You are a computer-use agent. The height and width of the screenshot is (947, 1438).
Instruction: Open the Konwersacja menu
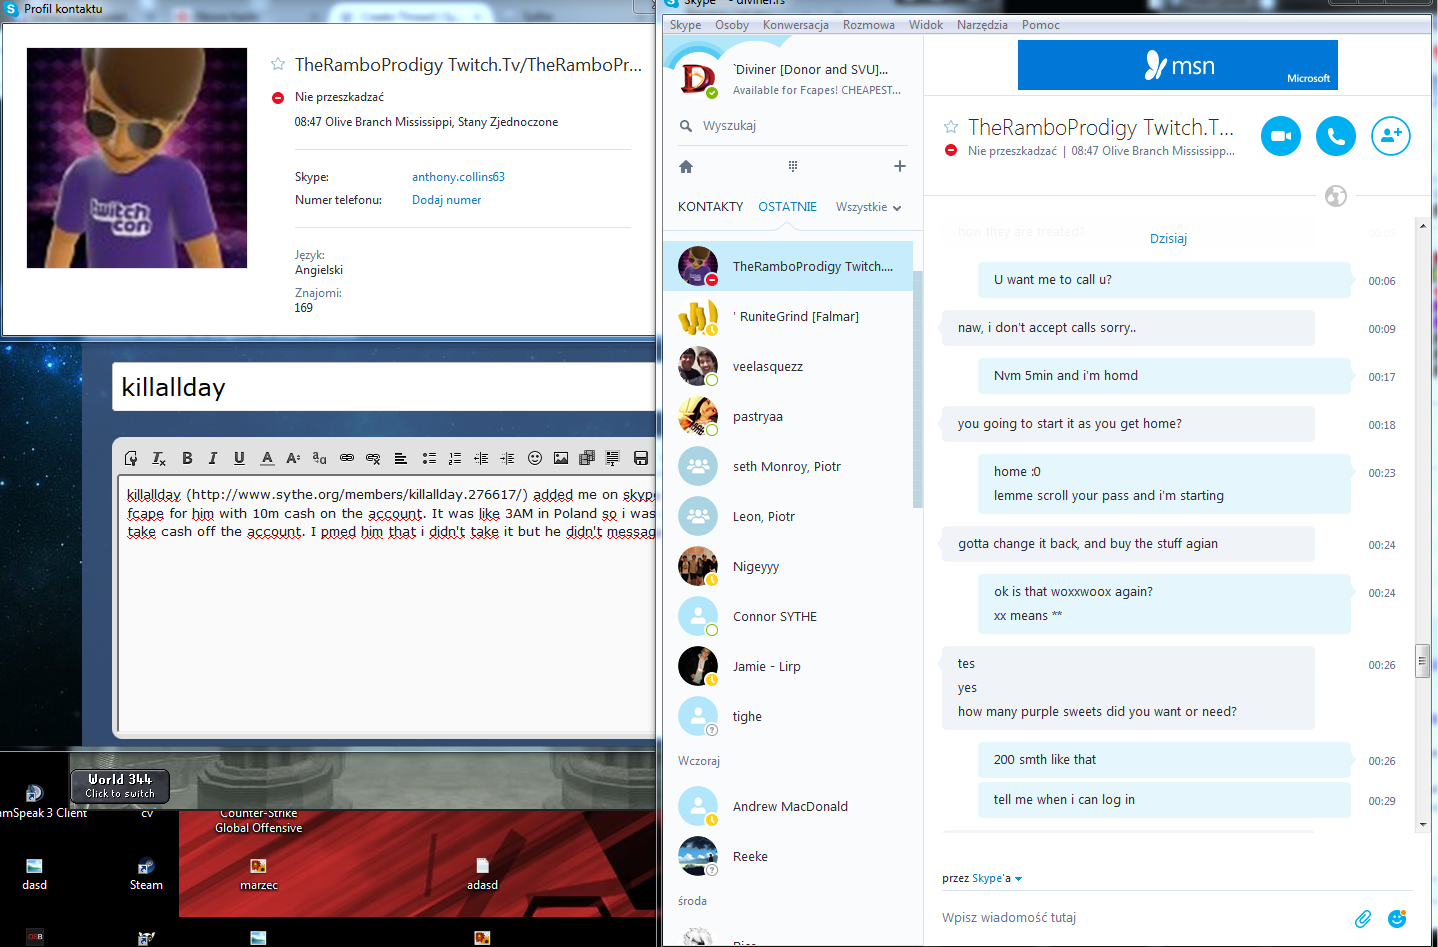click(x=796, y=25)
